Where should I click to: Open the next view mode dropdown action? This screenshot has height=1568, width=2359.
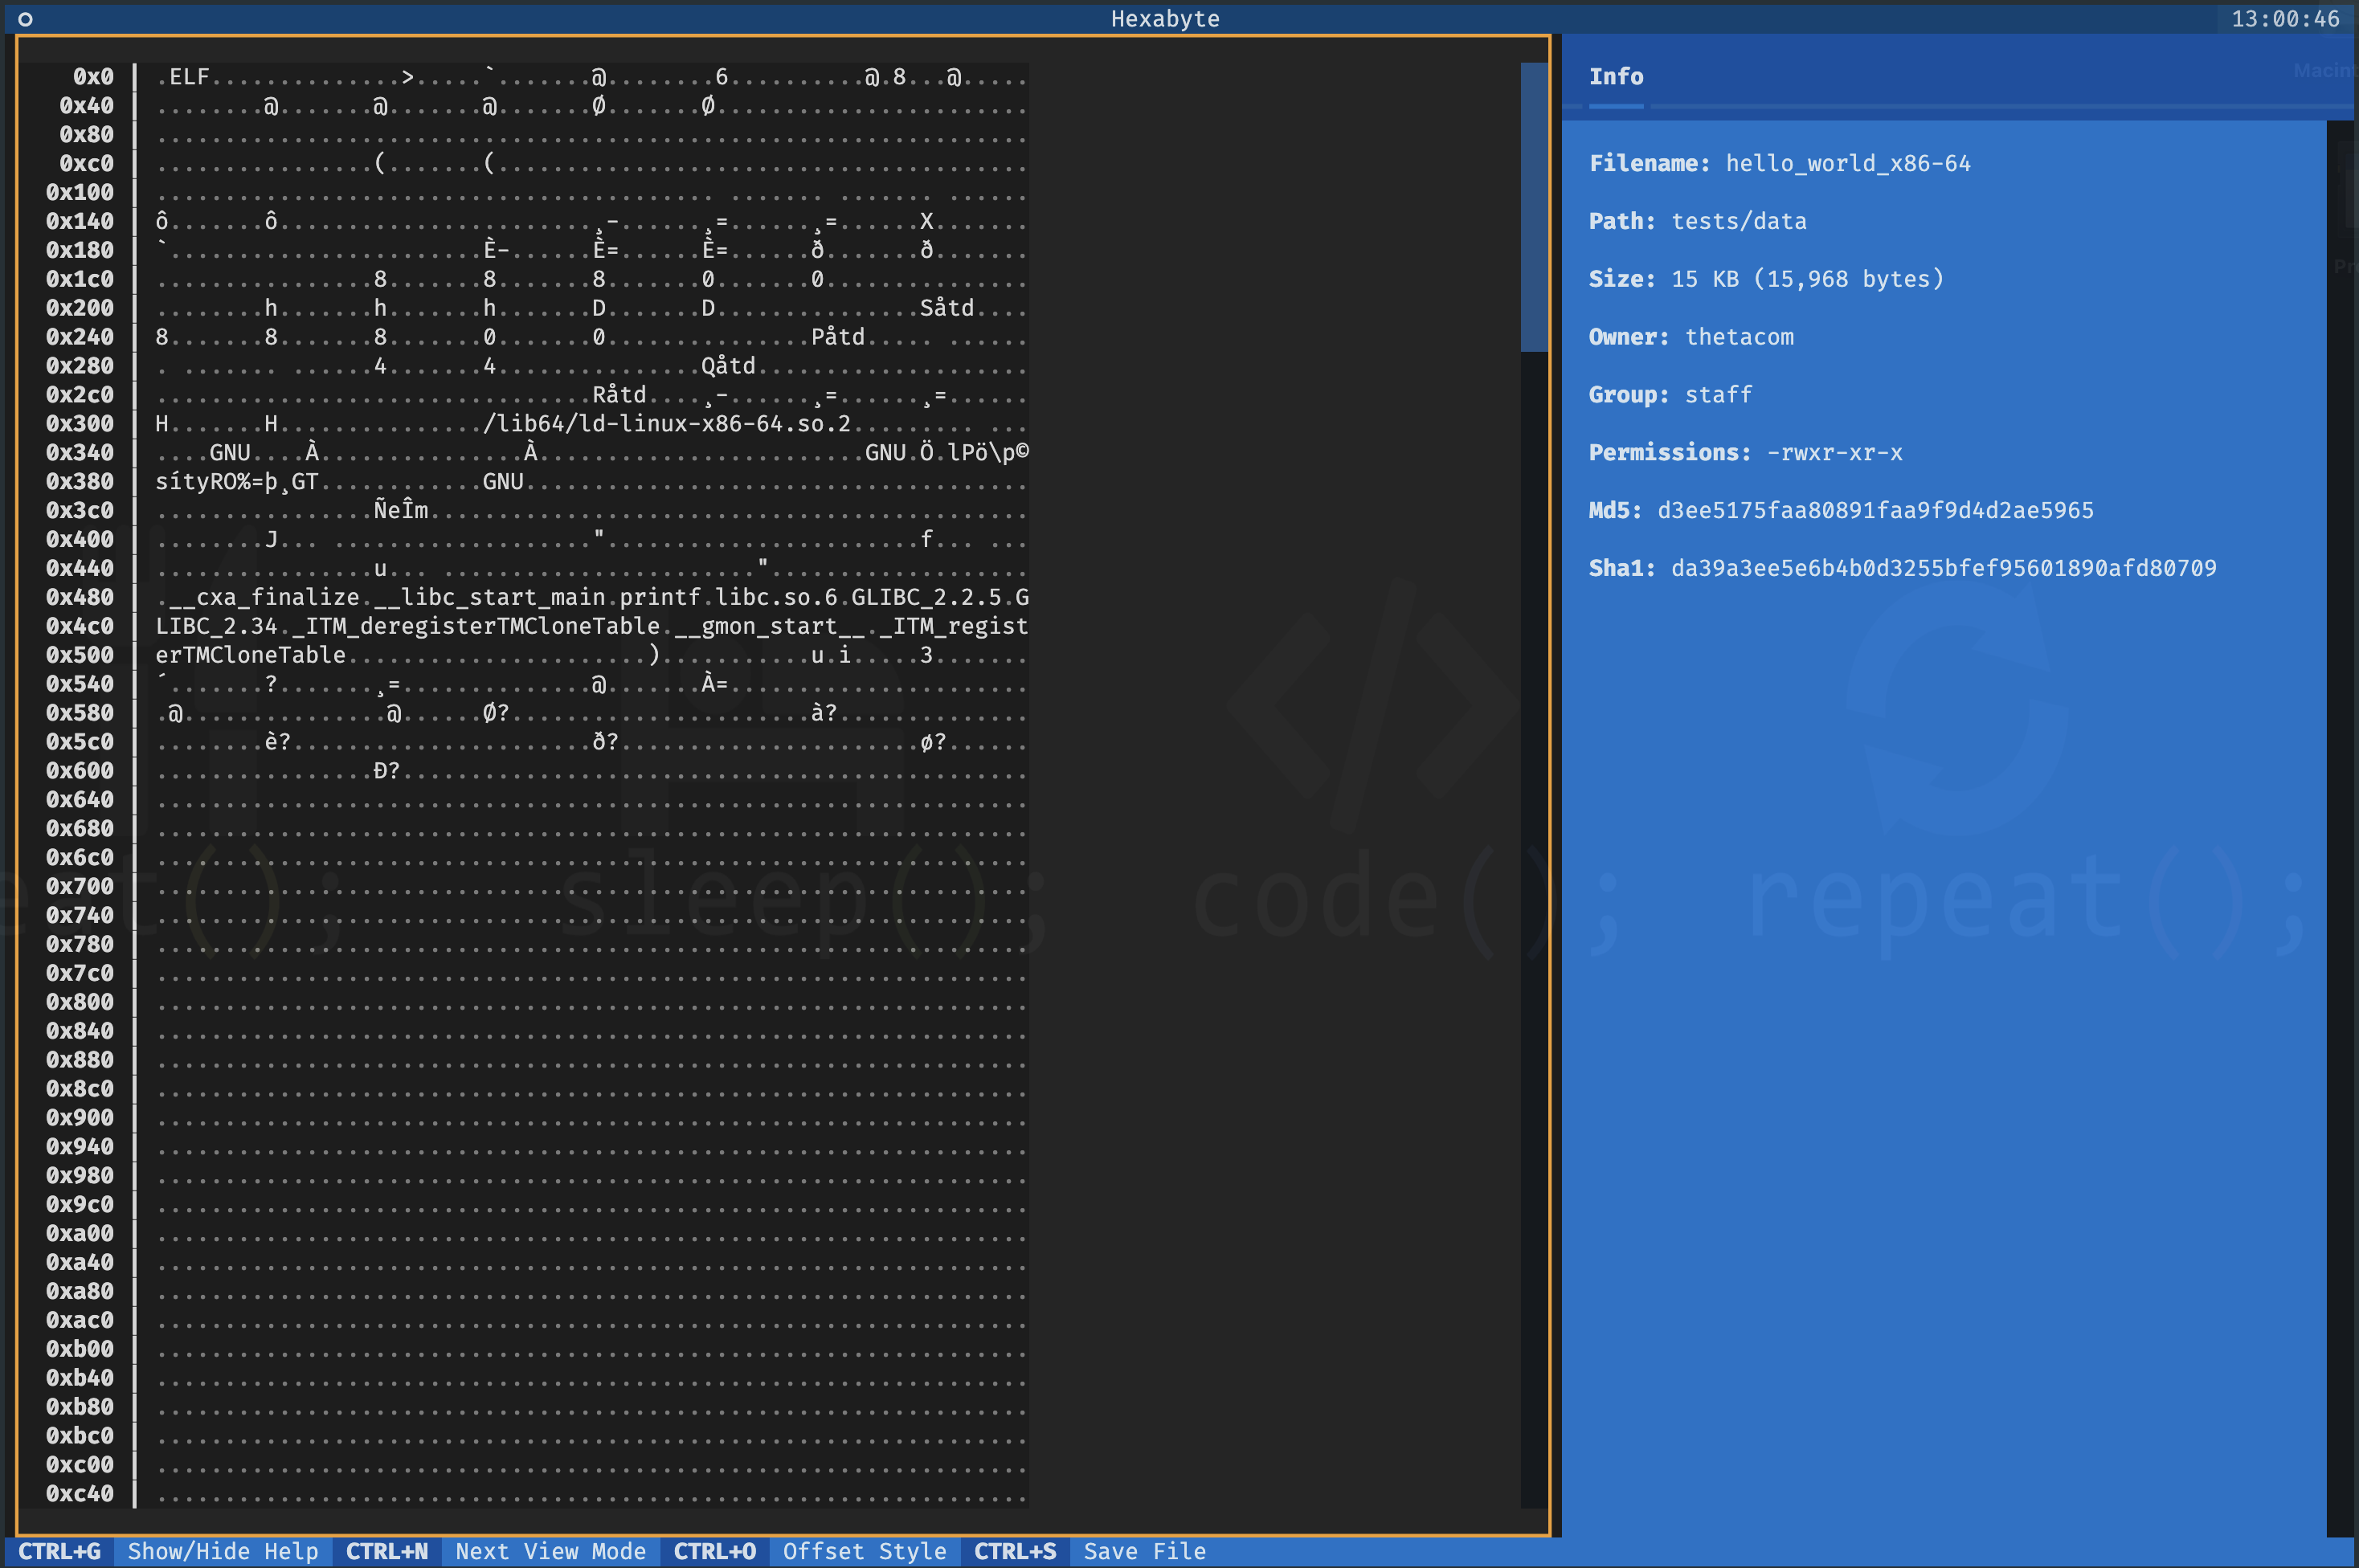[551, 1551]
